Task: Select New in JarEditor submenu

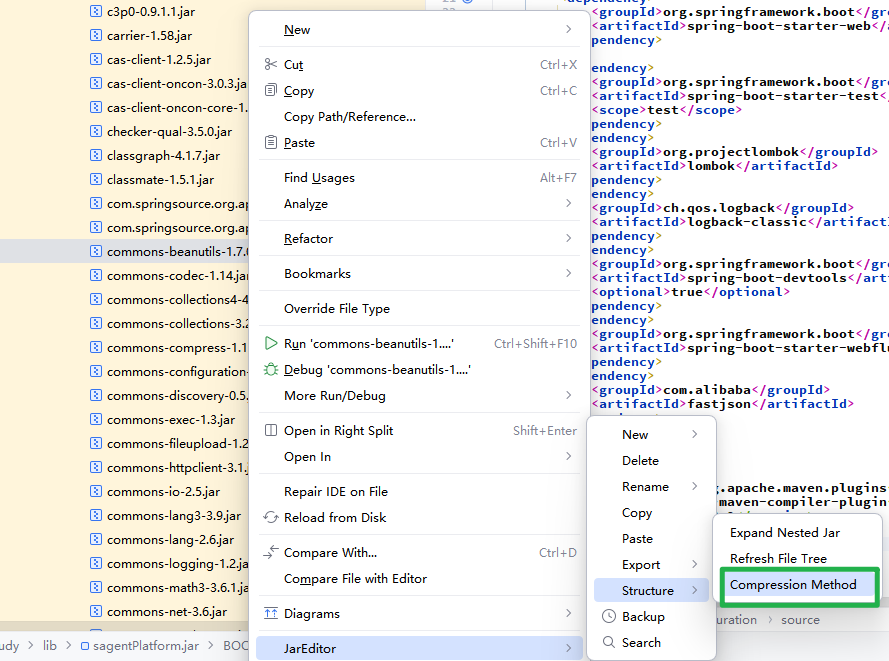Action: [x=651, y=435]
